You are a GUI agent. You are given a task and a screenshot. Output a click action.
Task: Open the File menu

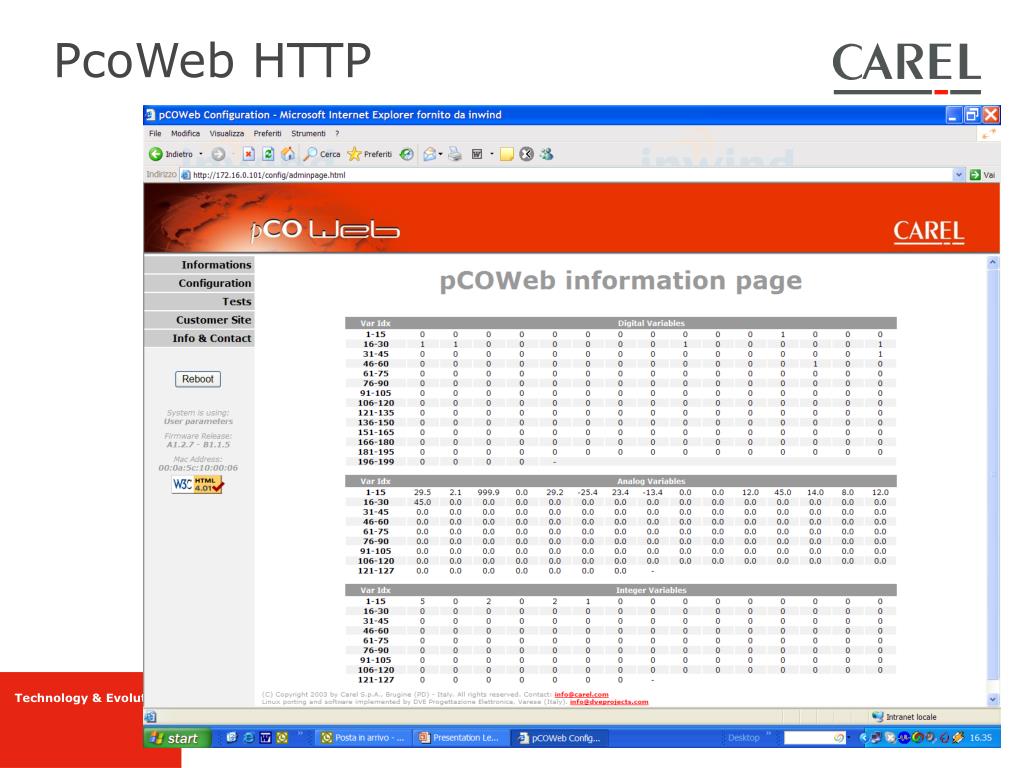click(155, 133)
